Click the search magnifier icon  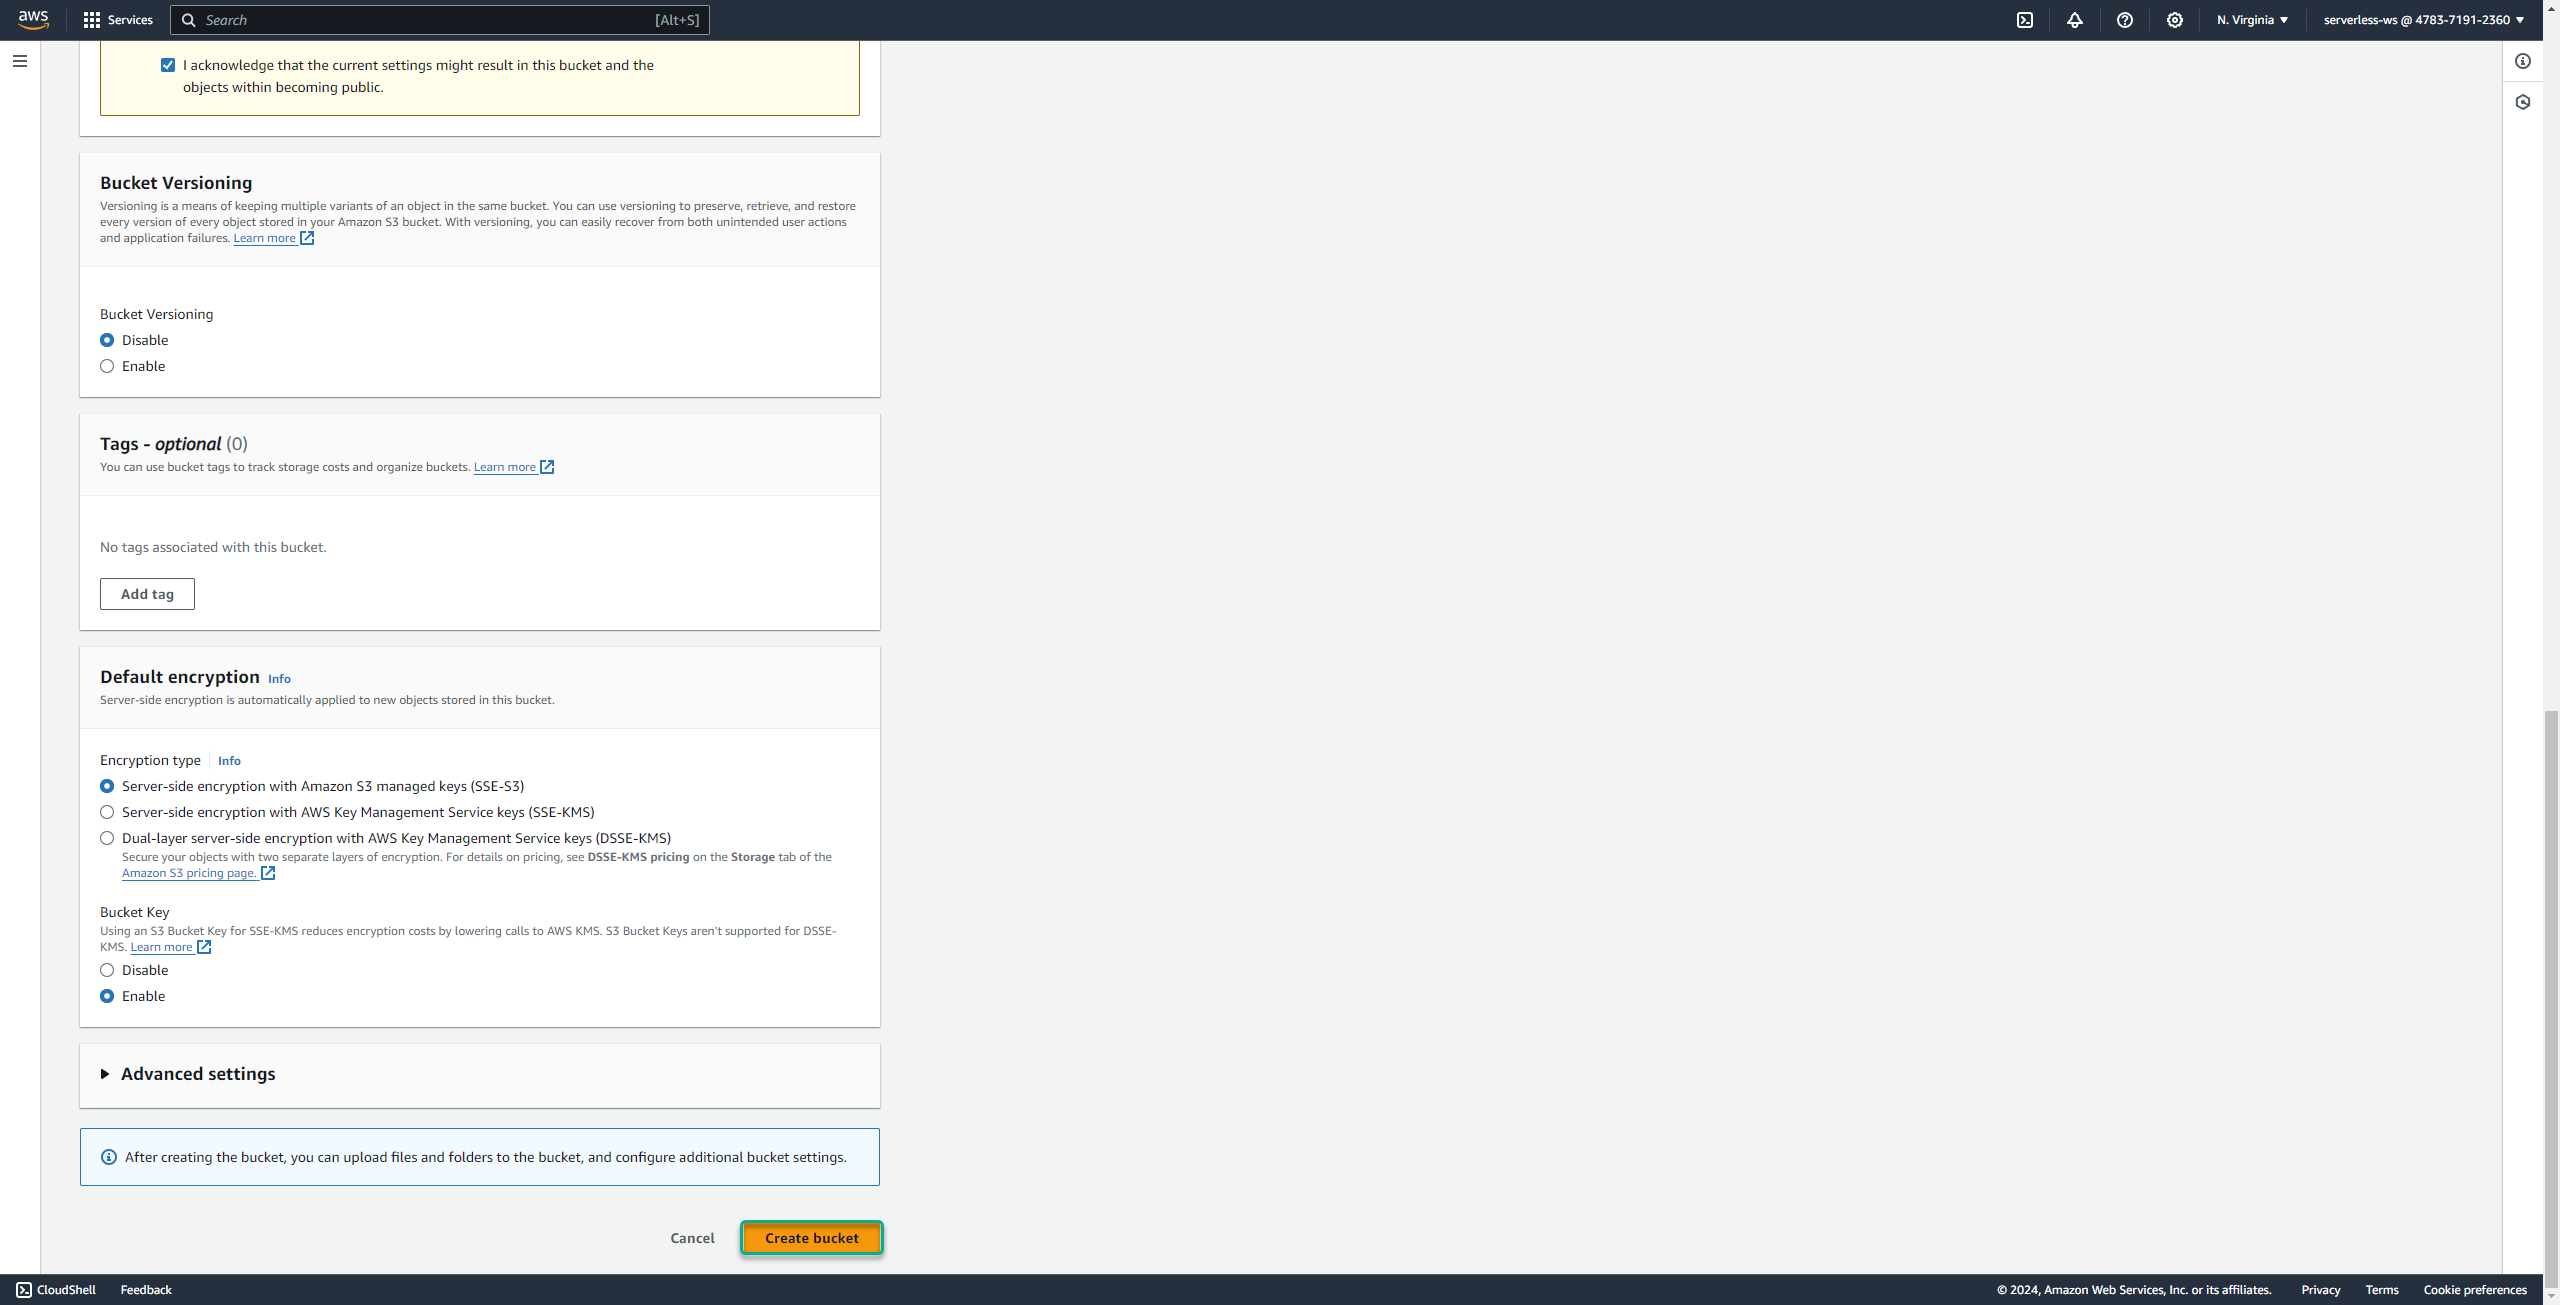(x=188, y=20)
